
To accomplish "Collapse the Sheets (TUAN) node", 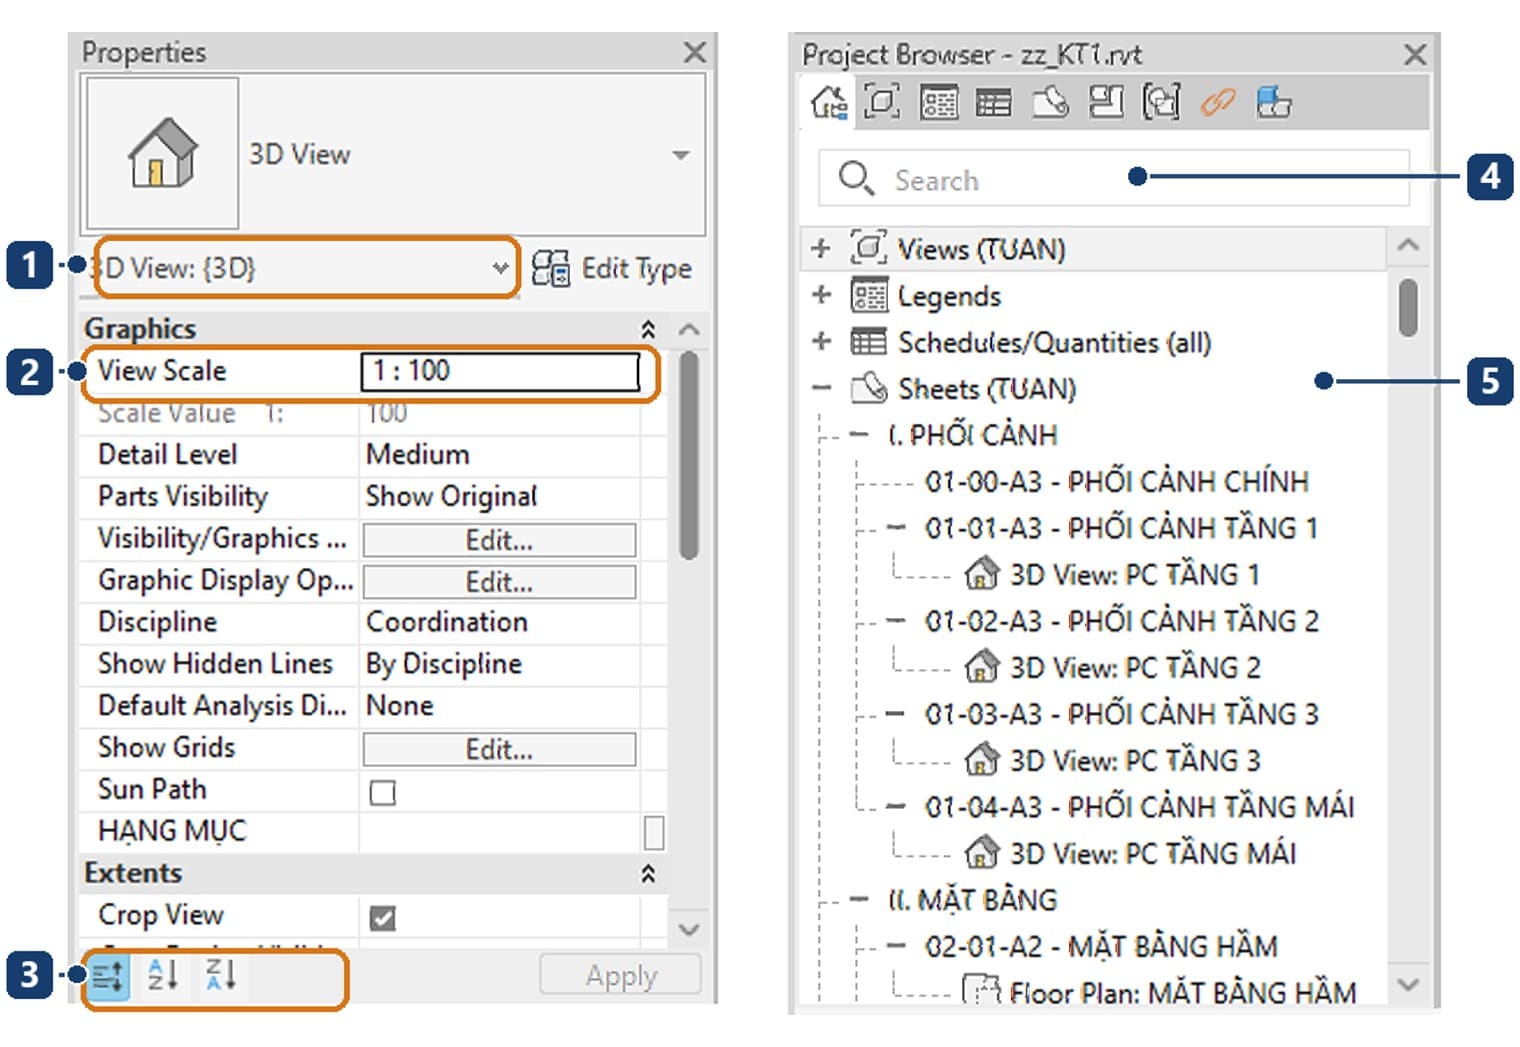I will click(x=821, y=387).
